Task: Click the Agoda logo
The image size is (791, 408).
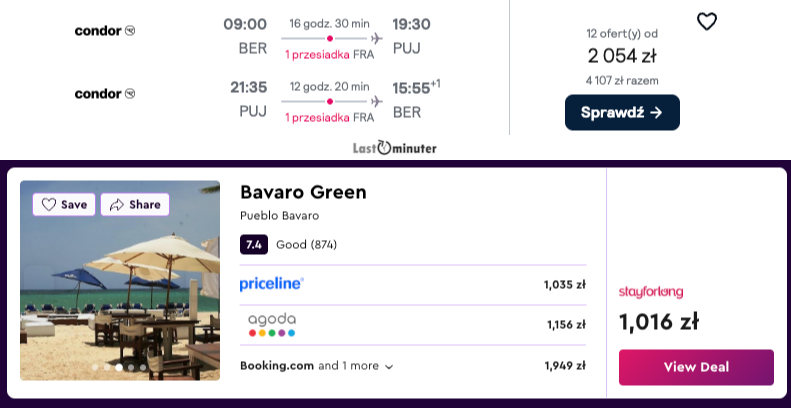Action: coord(272,325)
